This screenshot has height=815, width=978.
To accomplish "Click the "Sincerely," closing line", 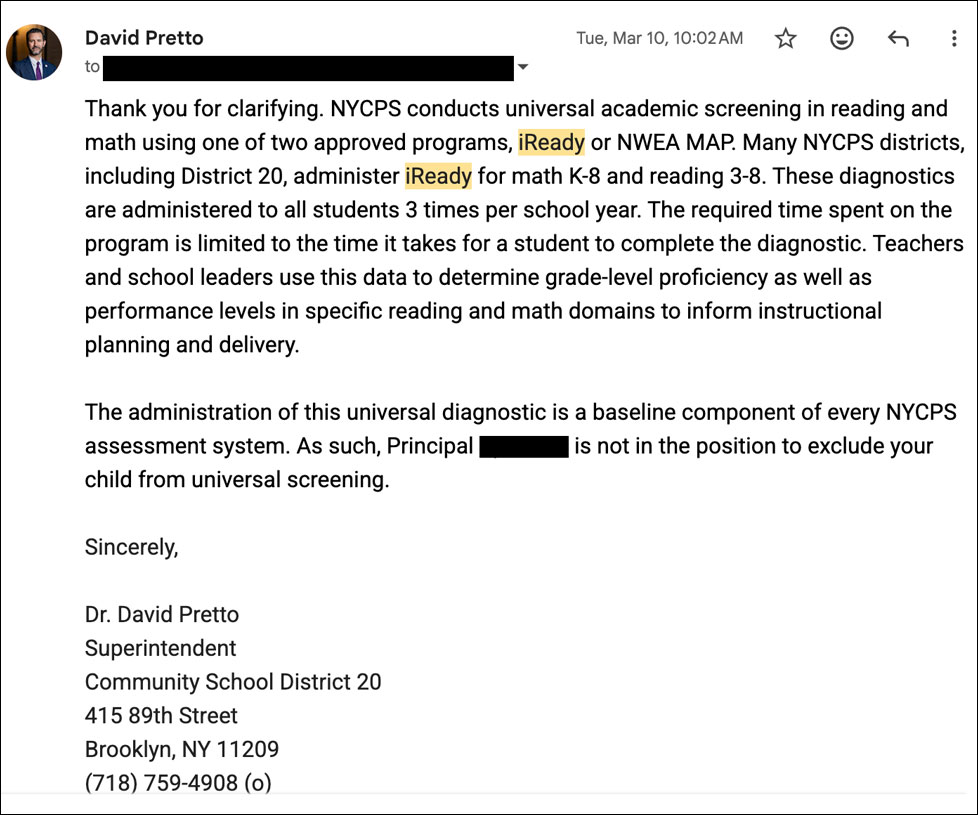I will (131, 547).
